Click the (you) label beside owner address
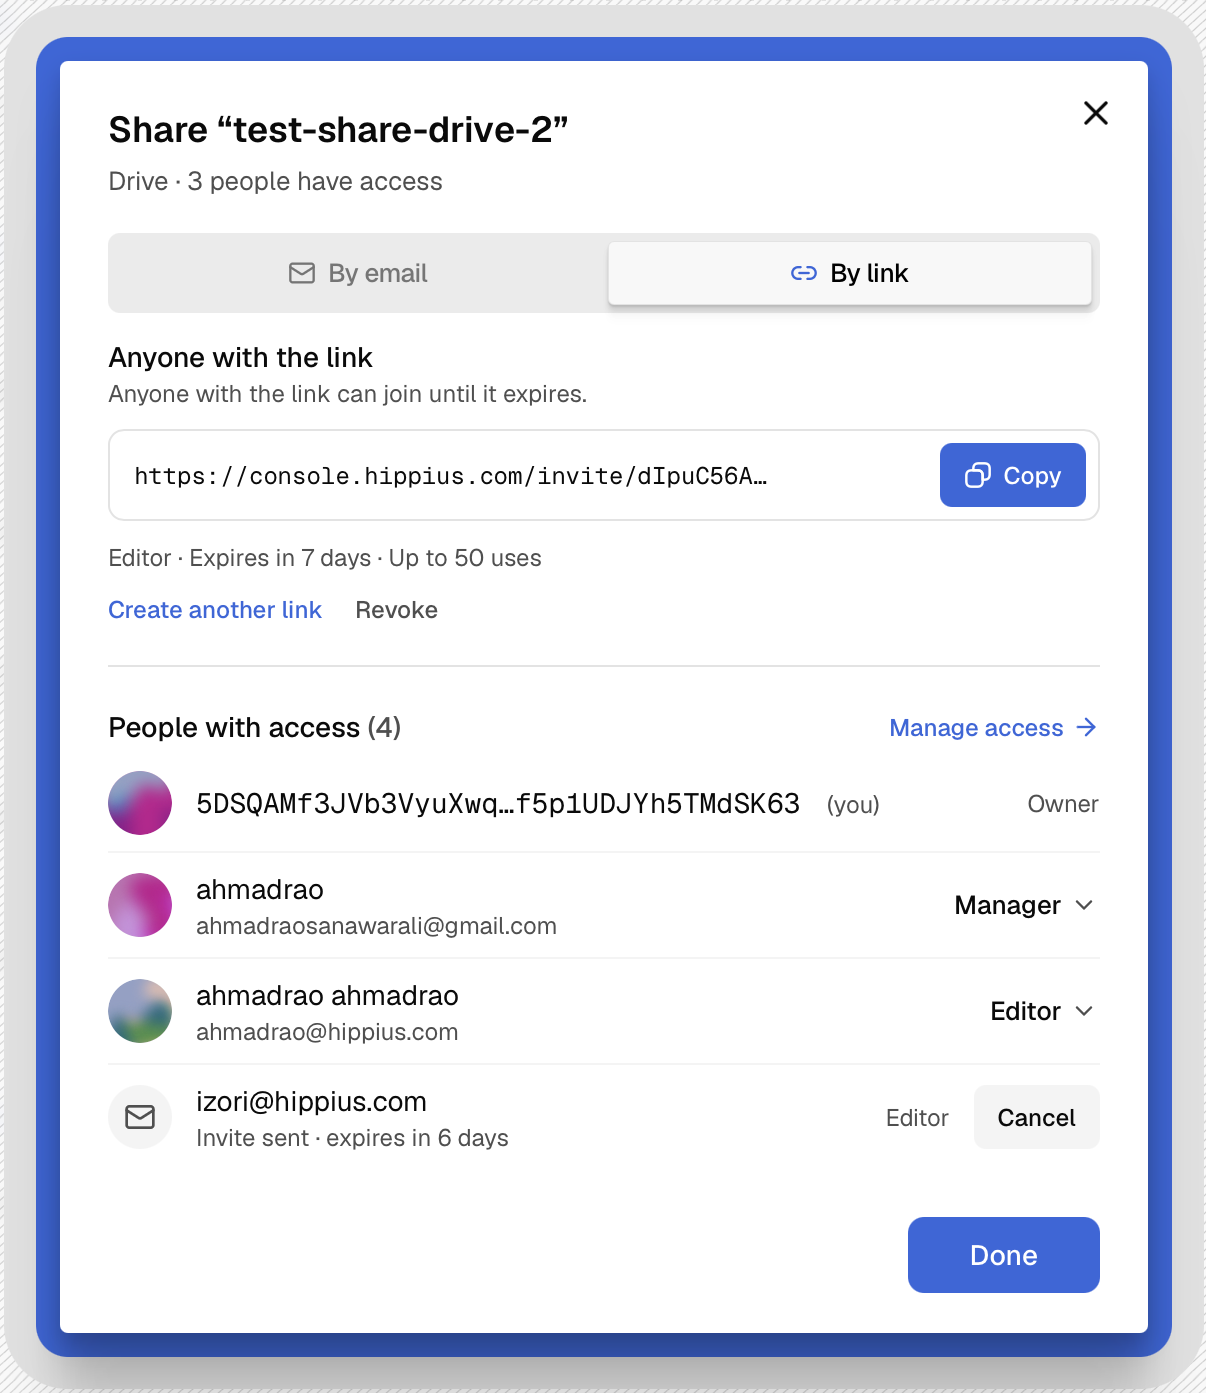 [853, 805]
